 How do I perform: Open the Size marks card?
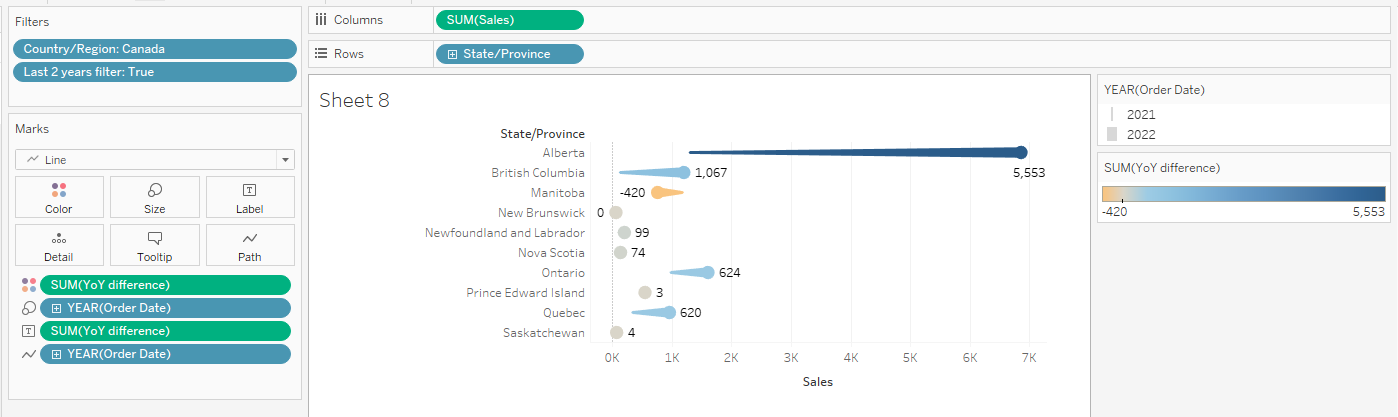coord(154,197)
